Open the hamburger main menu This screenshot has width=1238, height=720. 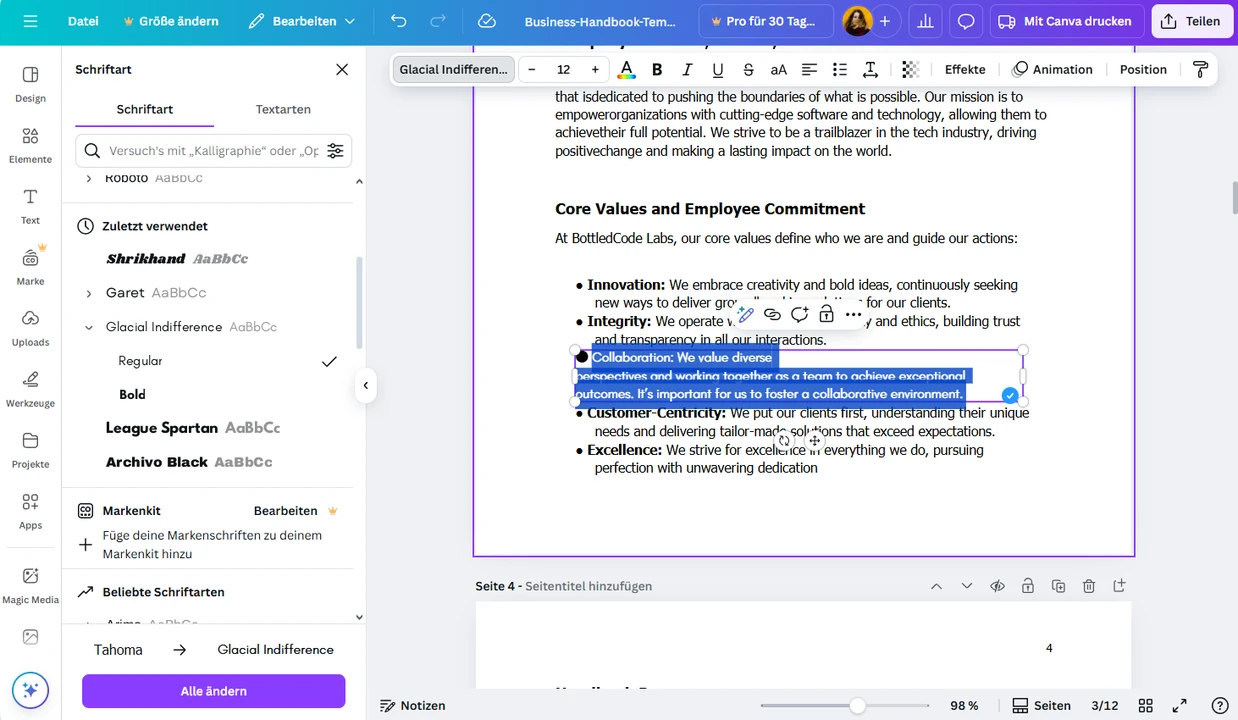(x=30, y=21)
